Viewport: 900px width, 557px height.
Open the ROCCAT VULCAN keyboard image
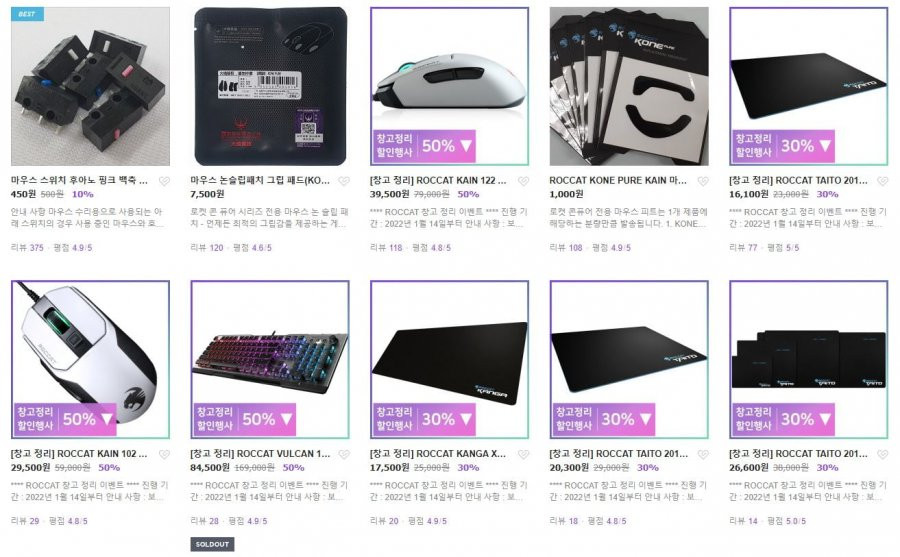(270, 359)
